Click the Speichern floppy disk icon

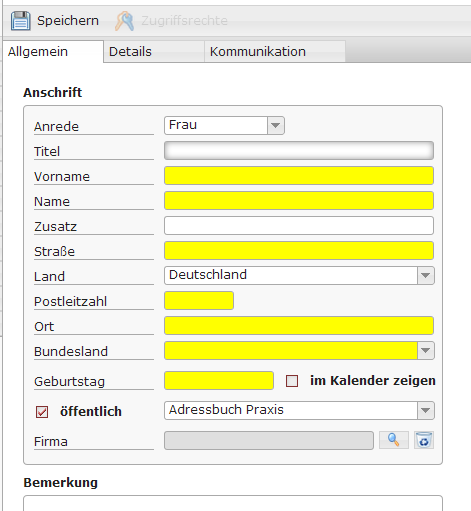point(21,21)
